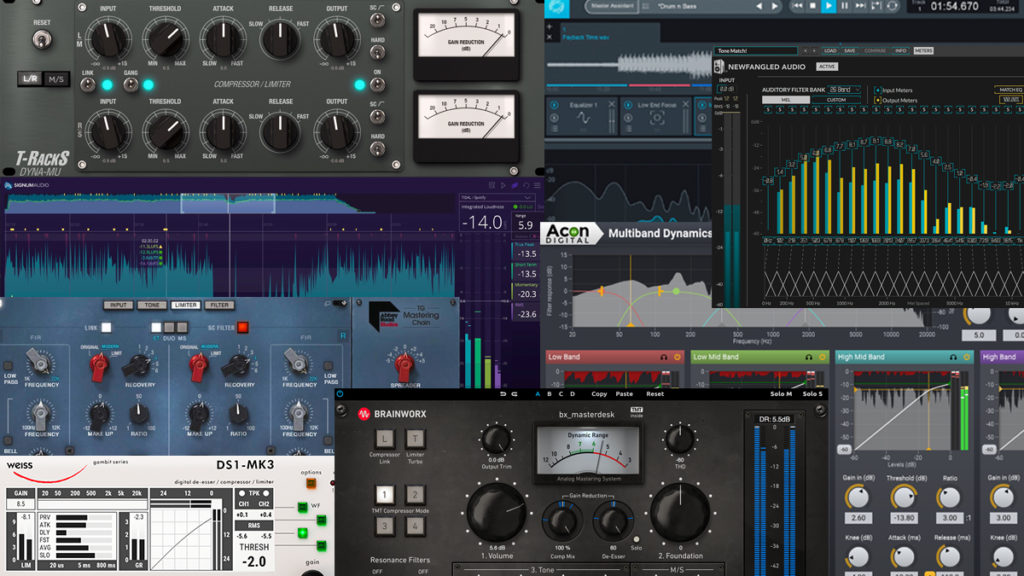This screenshot has width=1024, height=576.
Task: Select L/R mode on T-RackS Dyna-Mu
Action: [x=31, y=79]
